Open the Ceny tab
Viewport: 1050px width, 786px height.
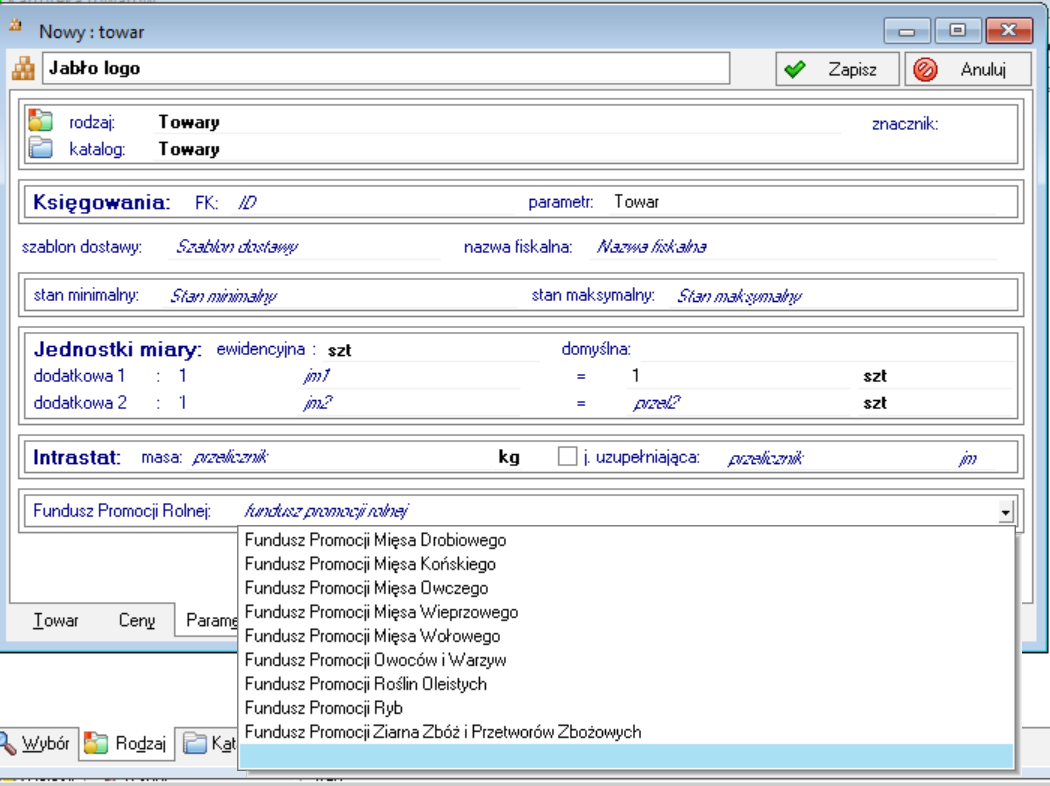(137, 620)
